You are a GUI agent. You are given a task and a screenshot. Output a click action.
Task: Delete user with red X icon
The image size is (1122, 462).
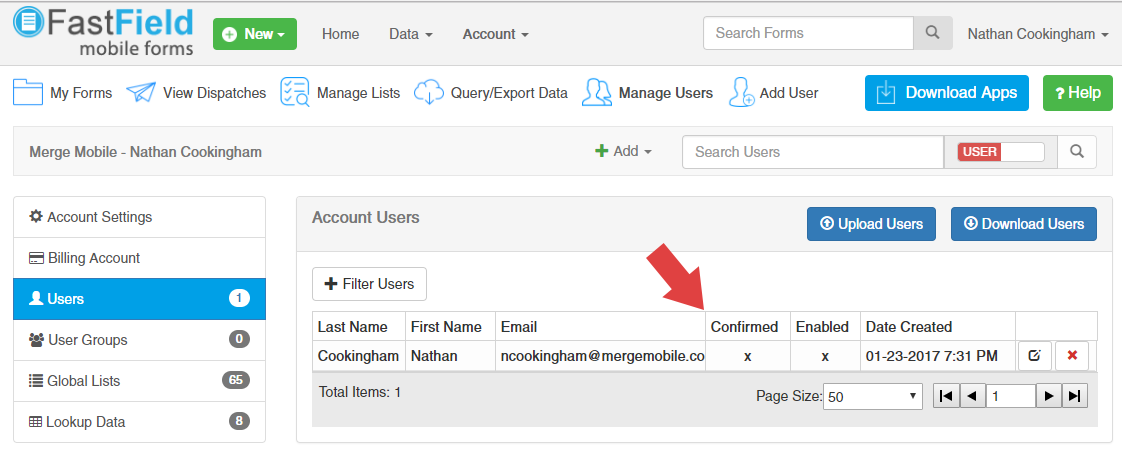[1072, 356]
